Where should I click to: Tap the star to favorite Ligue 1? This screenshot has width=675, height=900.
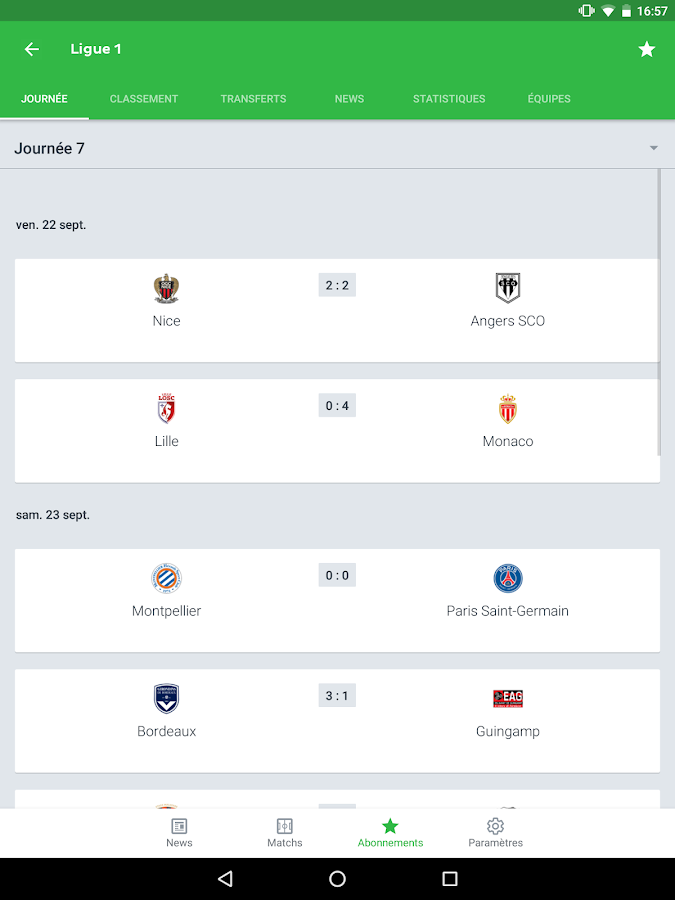pyautogui.click(x=647, y=48)
